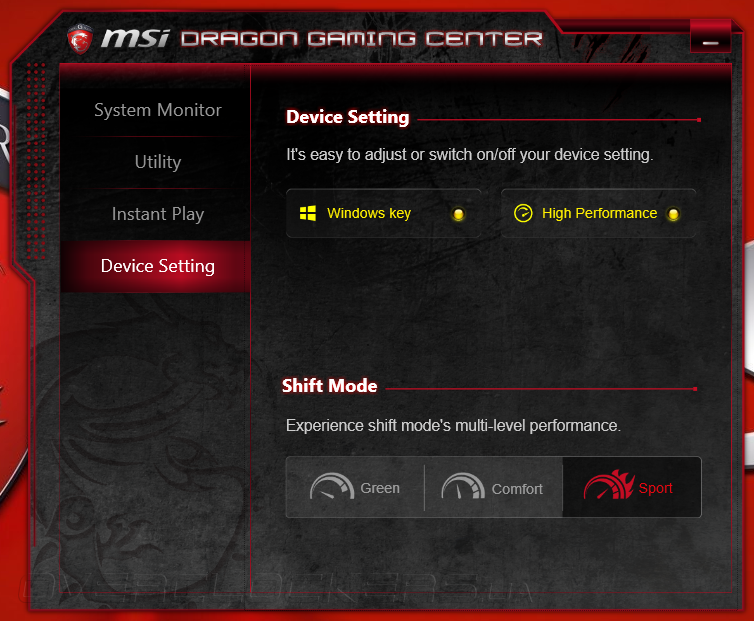Toggle the Windows key indicator light
754x621 pixels.
tap(458, 214)
